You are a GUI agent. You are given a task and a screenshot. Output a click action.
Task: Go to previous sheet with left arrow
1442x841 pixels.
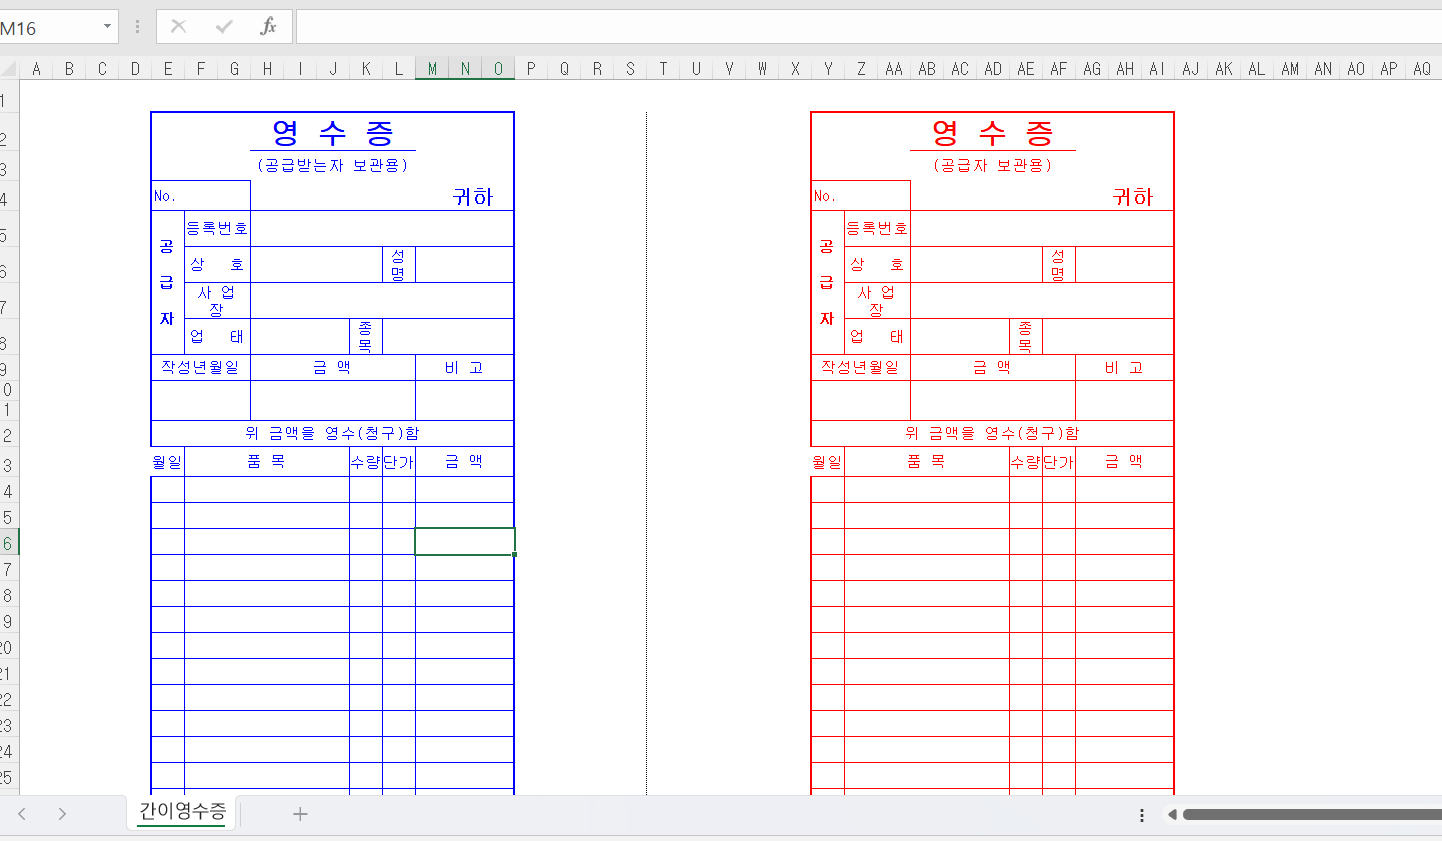(x=22, y=814)
